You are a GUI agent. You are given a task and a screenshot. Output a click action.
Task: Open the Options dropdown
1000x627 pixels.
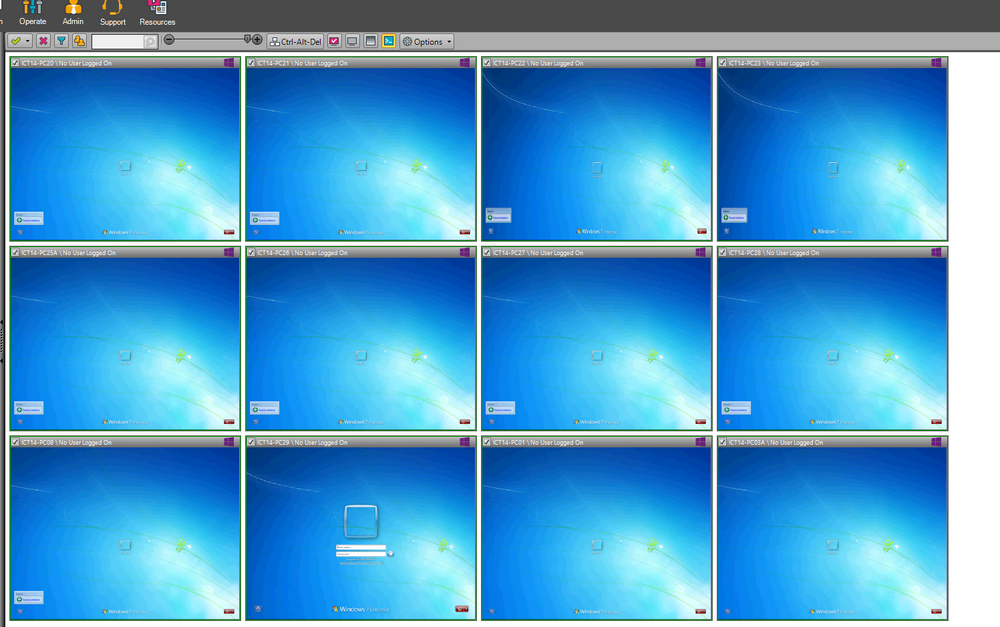click(427, 41)
